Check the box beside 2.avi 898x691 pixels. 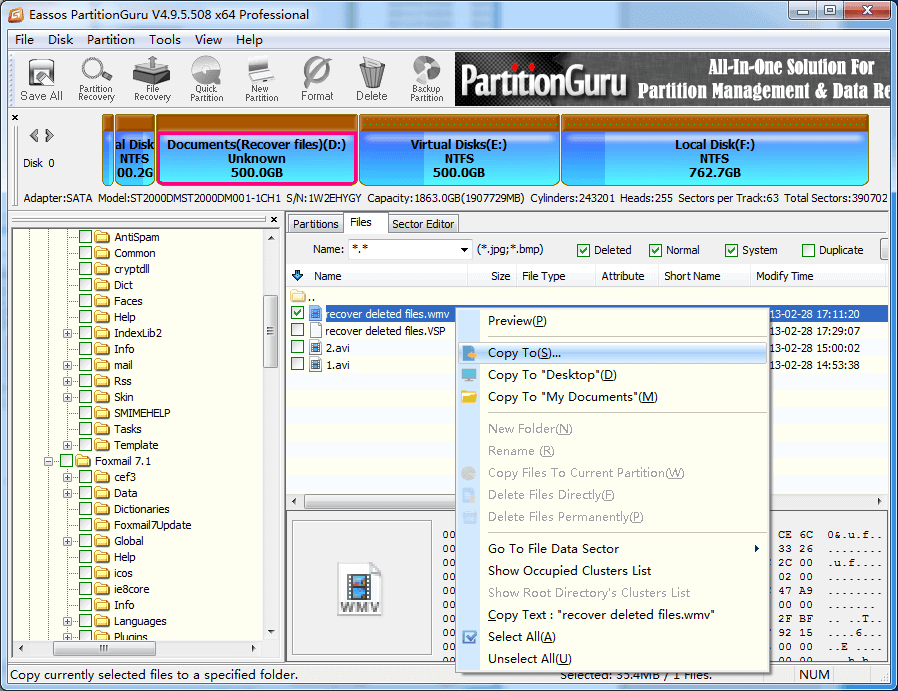coord(297,347)
